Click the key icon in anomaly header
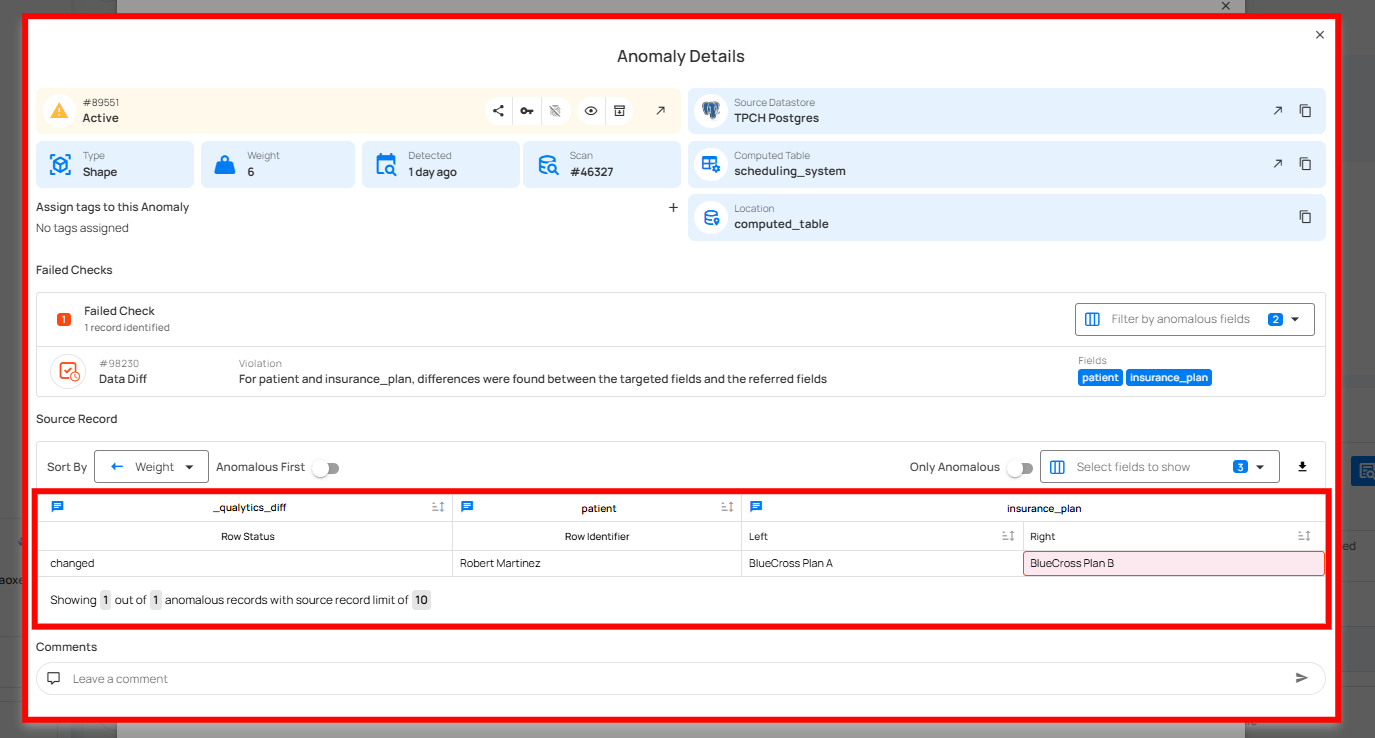The width and height of the screenshot is (1375, 738). pyautogui.click(x=526, y=111)
